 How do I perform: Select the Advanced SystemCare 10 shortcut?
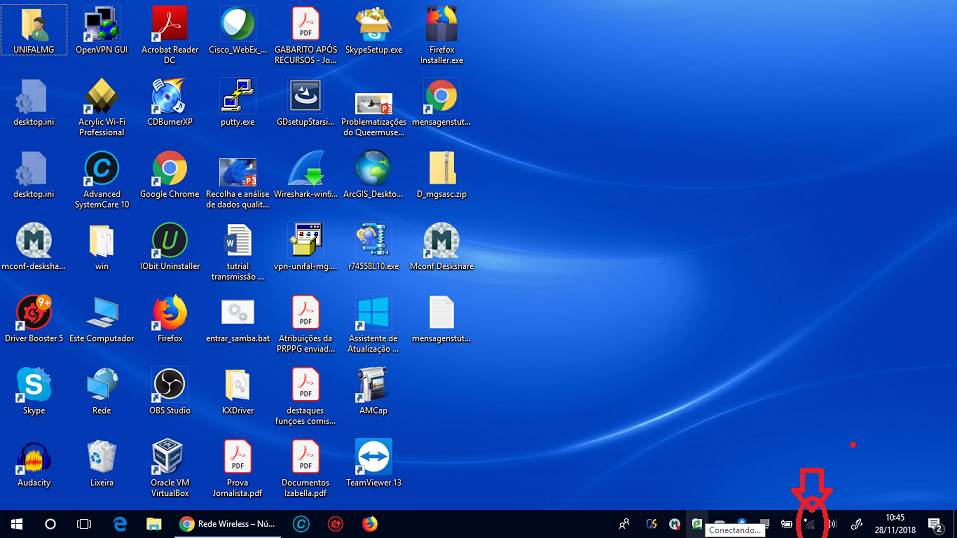coord(101,179)
